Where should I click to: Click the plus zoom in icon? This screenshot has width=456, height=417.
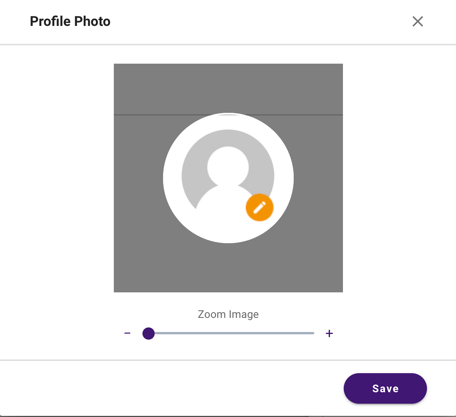click(x=329, y=333)
